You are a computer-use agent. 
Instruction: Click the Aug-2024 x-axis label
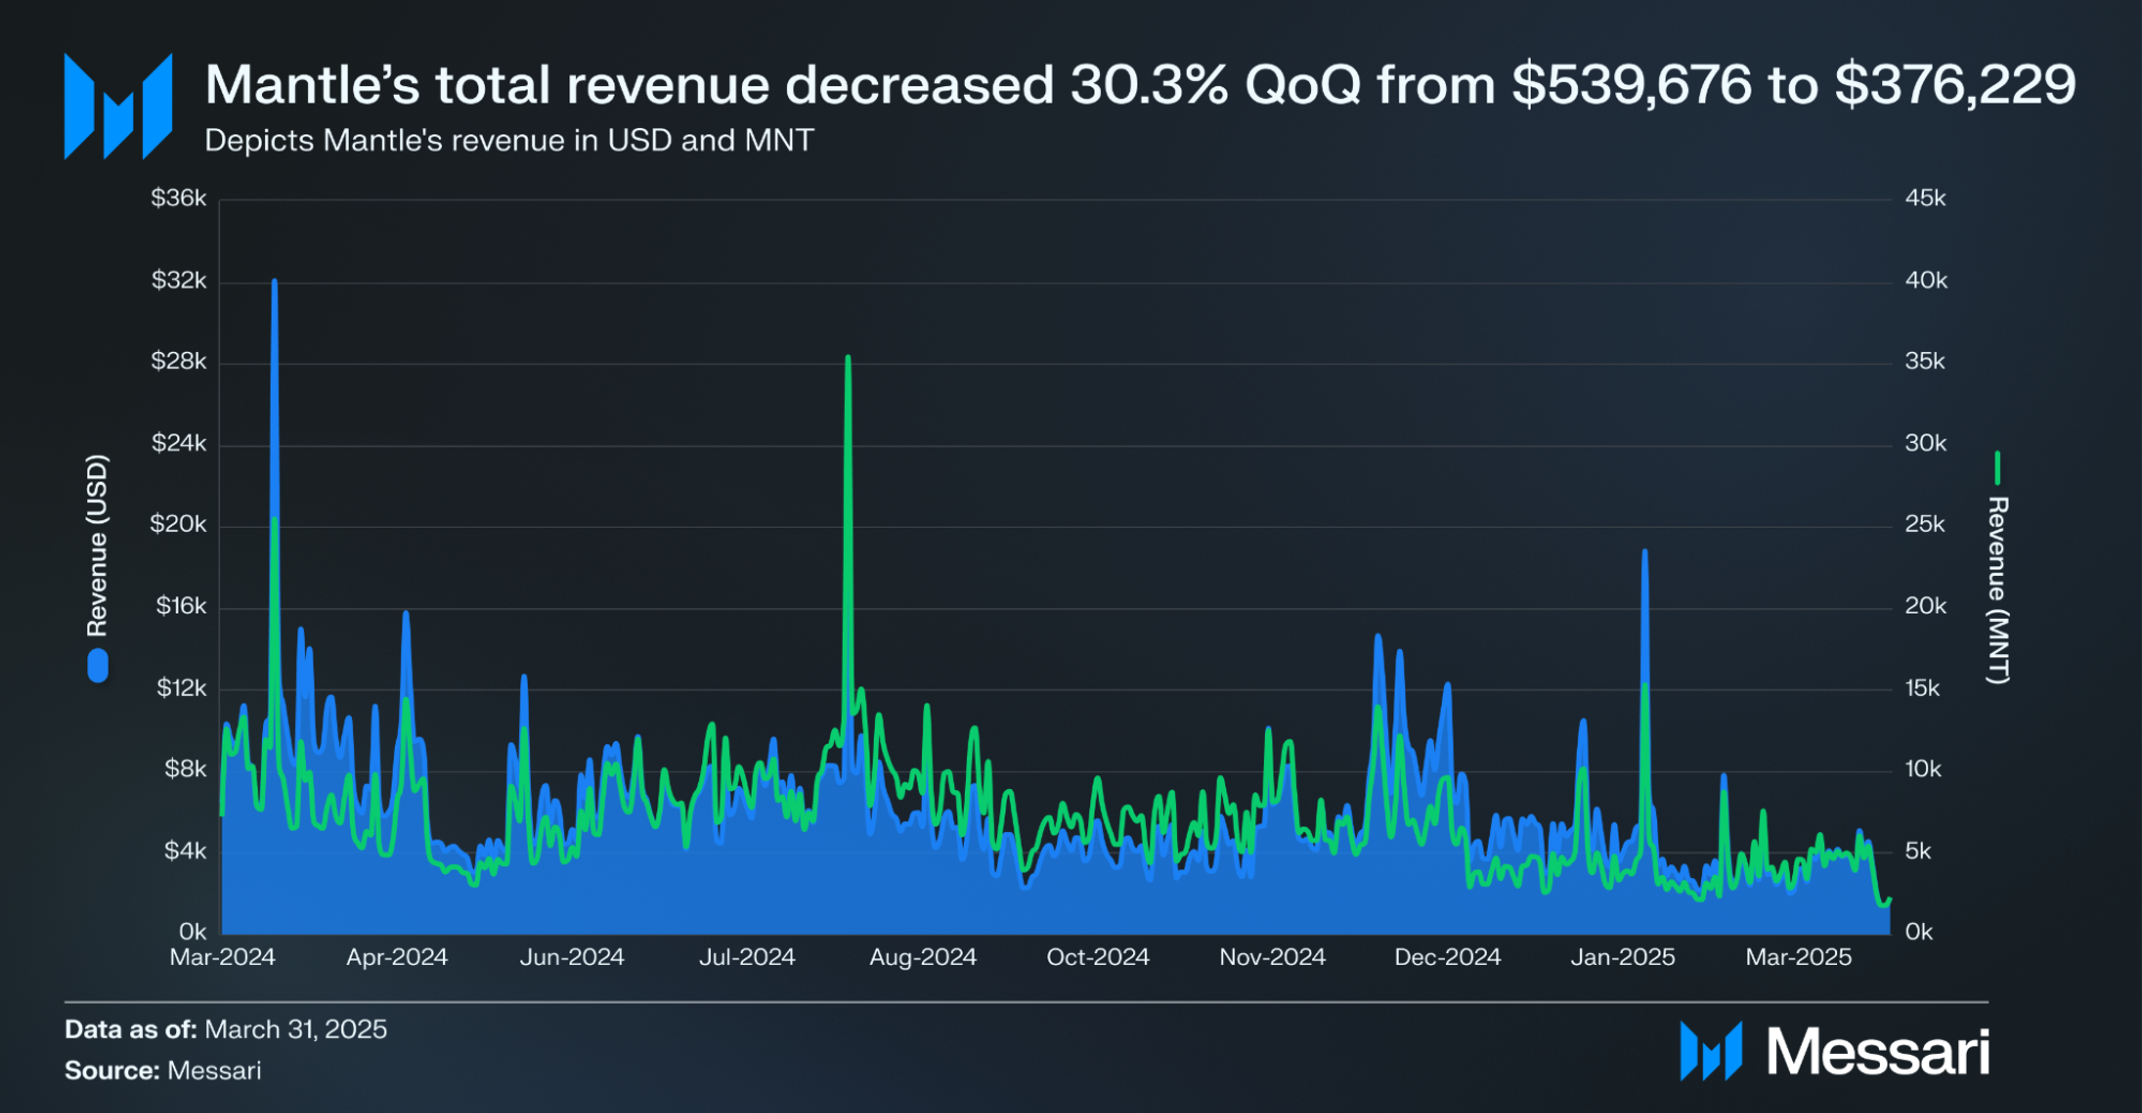[923, 957]
